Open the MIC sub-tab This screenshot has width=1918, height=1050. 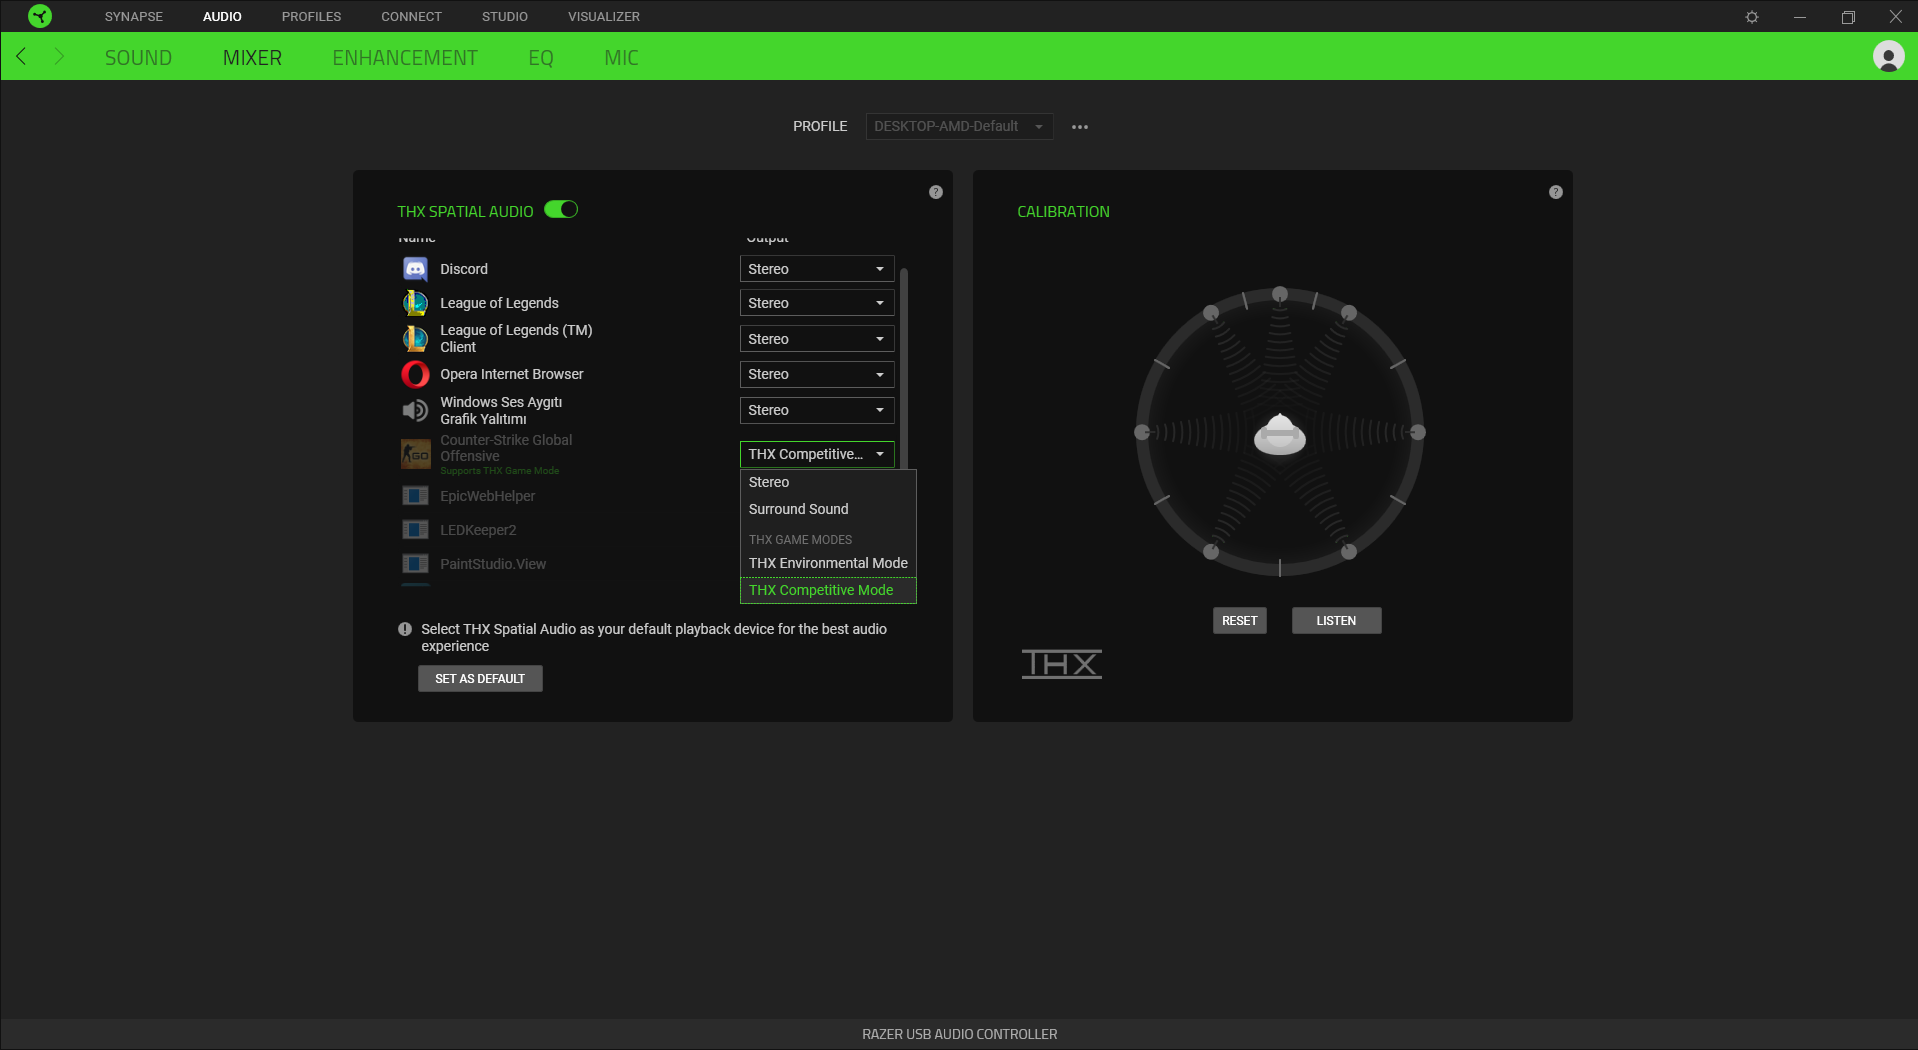click(621, 58)
